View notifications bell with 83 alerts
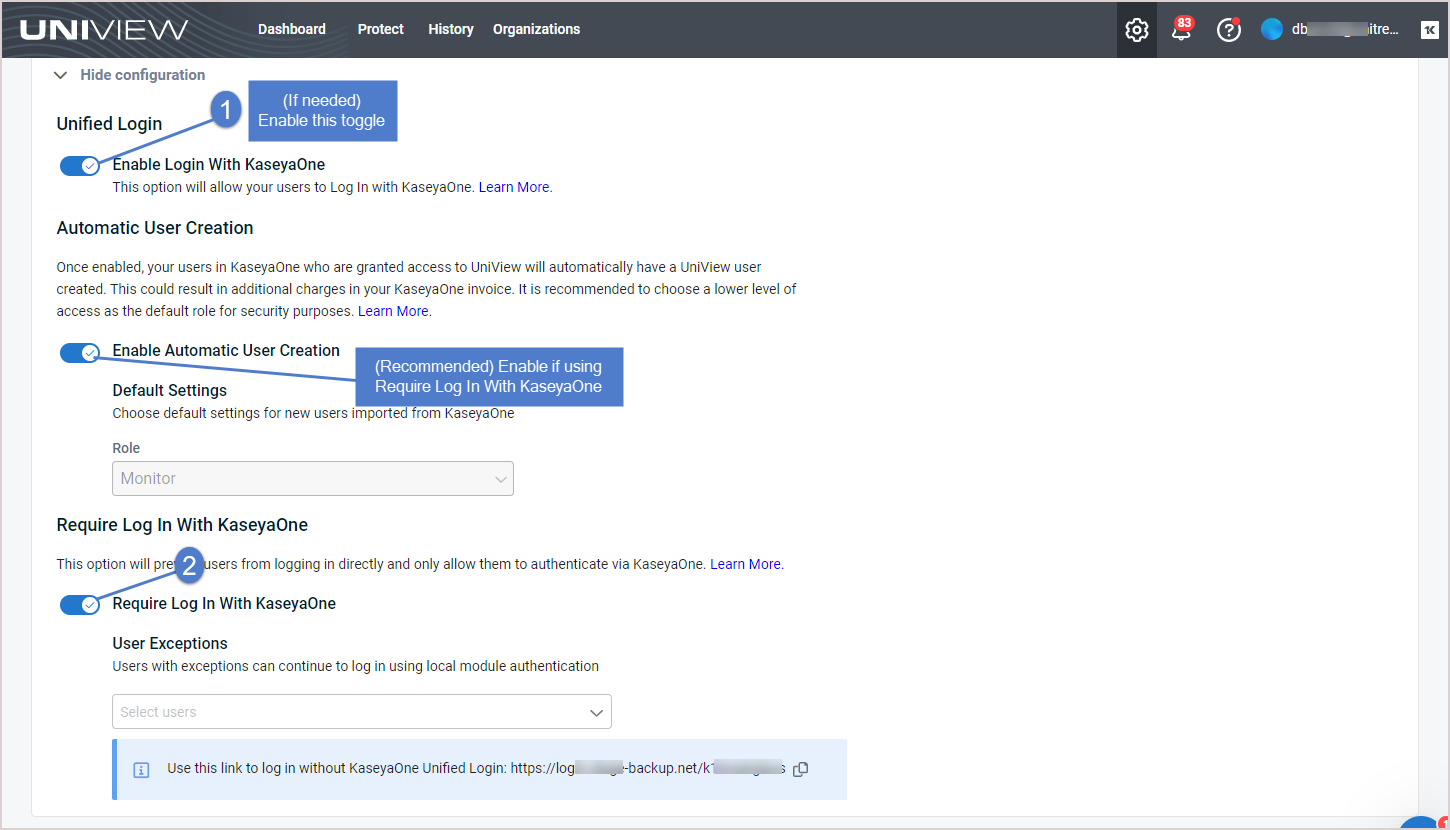The height and width of the screenshot is (830, 1450). click(1181, 29)
